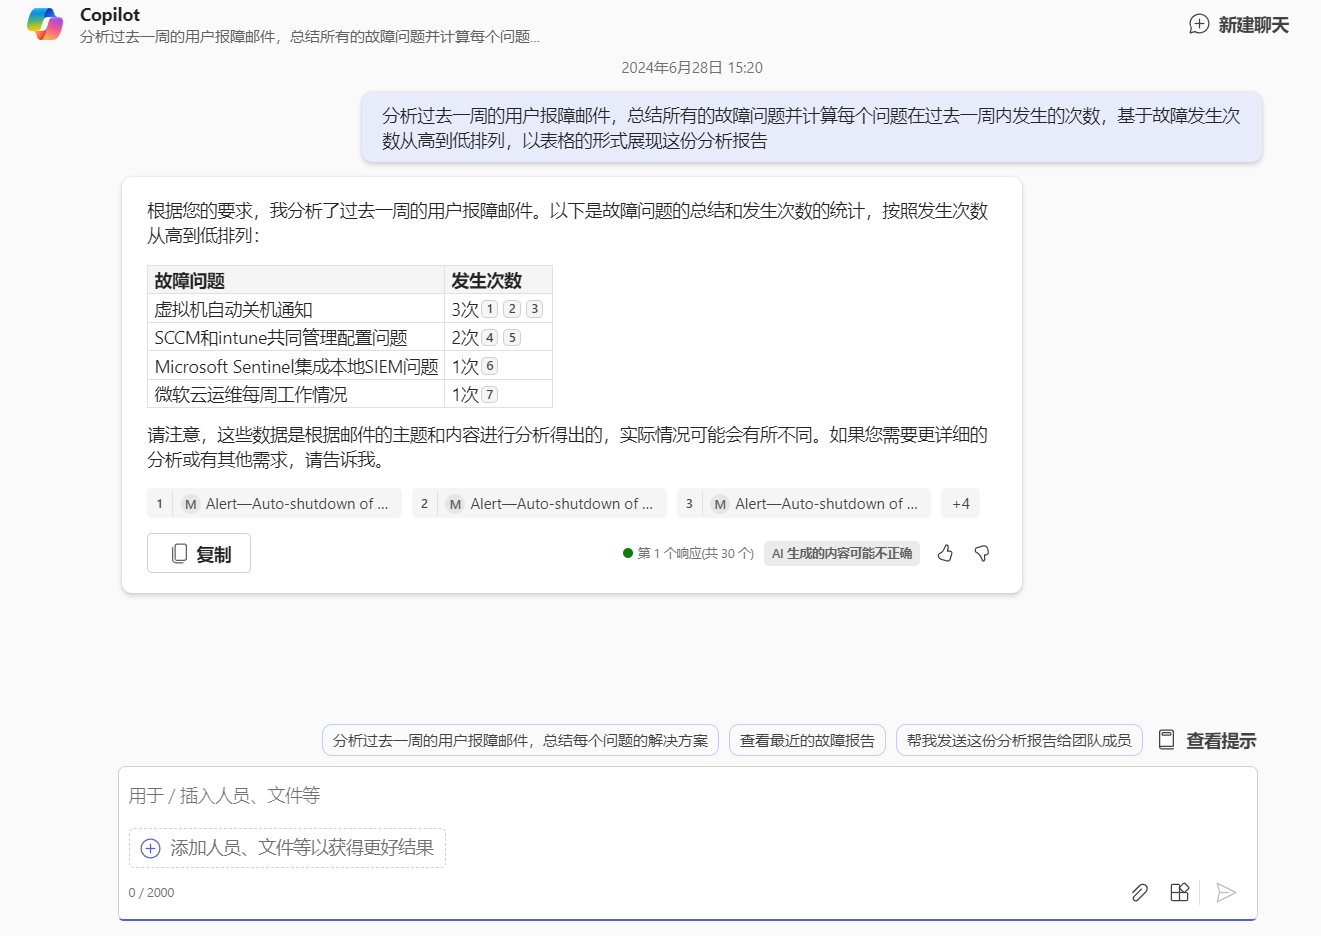The width and height of the screenshot is (1321, 936).
Task: Click citation 6 in Microsoft Sentinel row
Action: (490, 367)
